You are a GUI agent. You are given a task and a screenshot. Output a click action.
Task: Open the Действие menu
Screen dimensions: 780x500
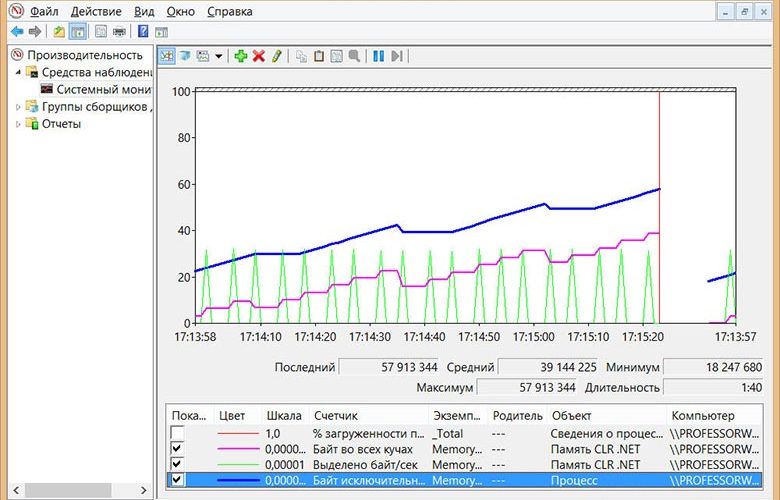coord(96,11)
